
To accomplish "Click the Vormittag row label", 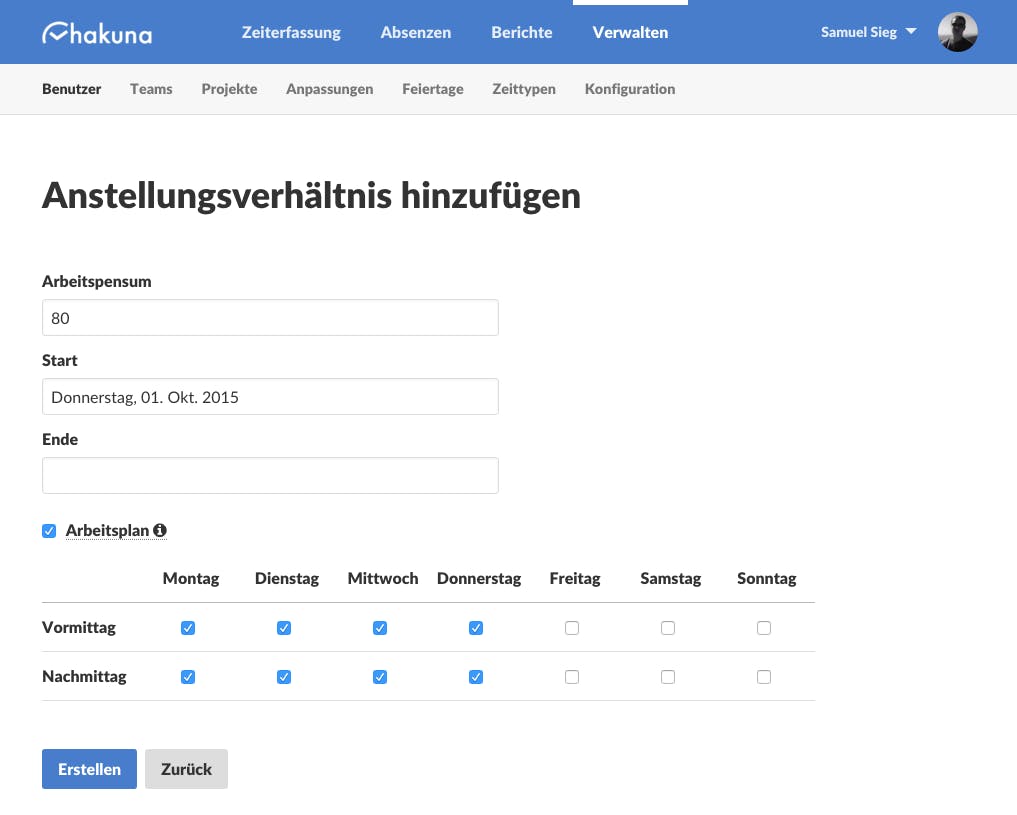I will (79, 628).
